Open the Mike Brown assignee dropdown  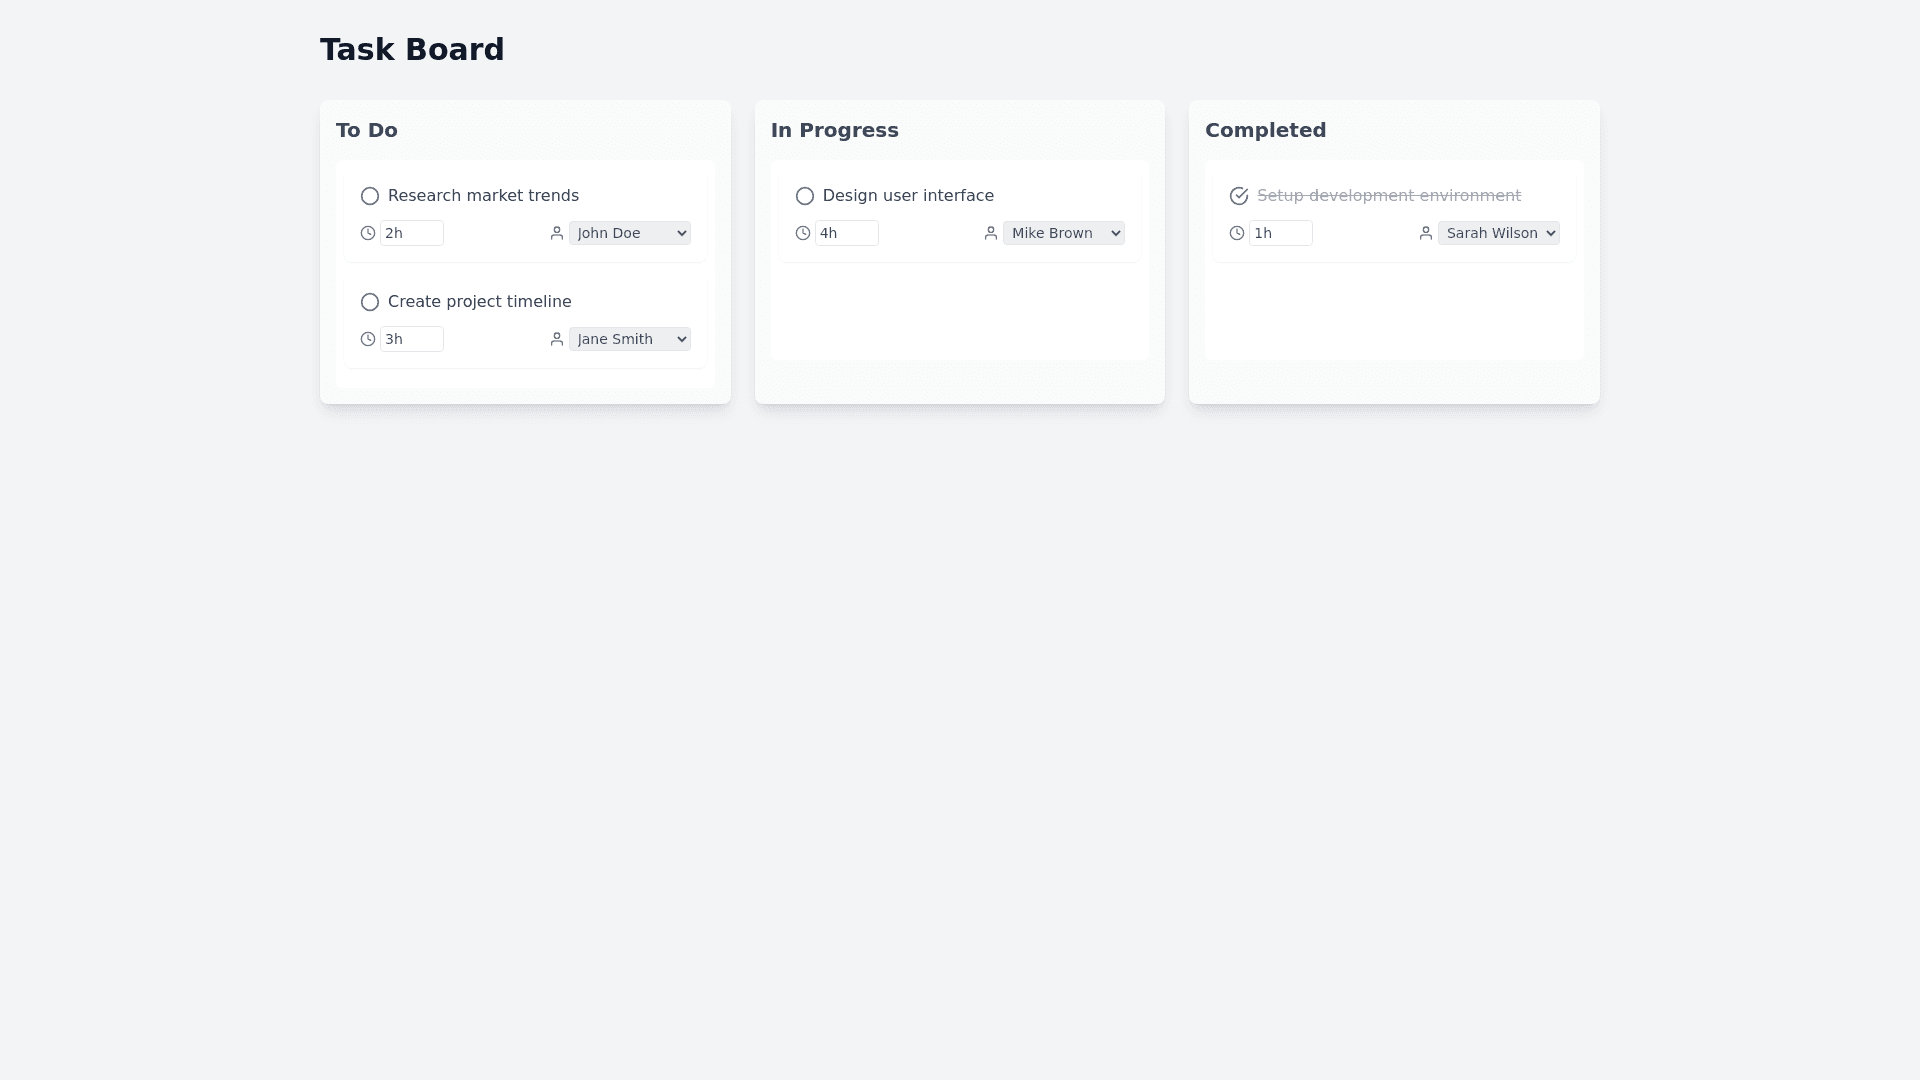pyautogui.click(x=1064, y=233)
